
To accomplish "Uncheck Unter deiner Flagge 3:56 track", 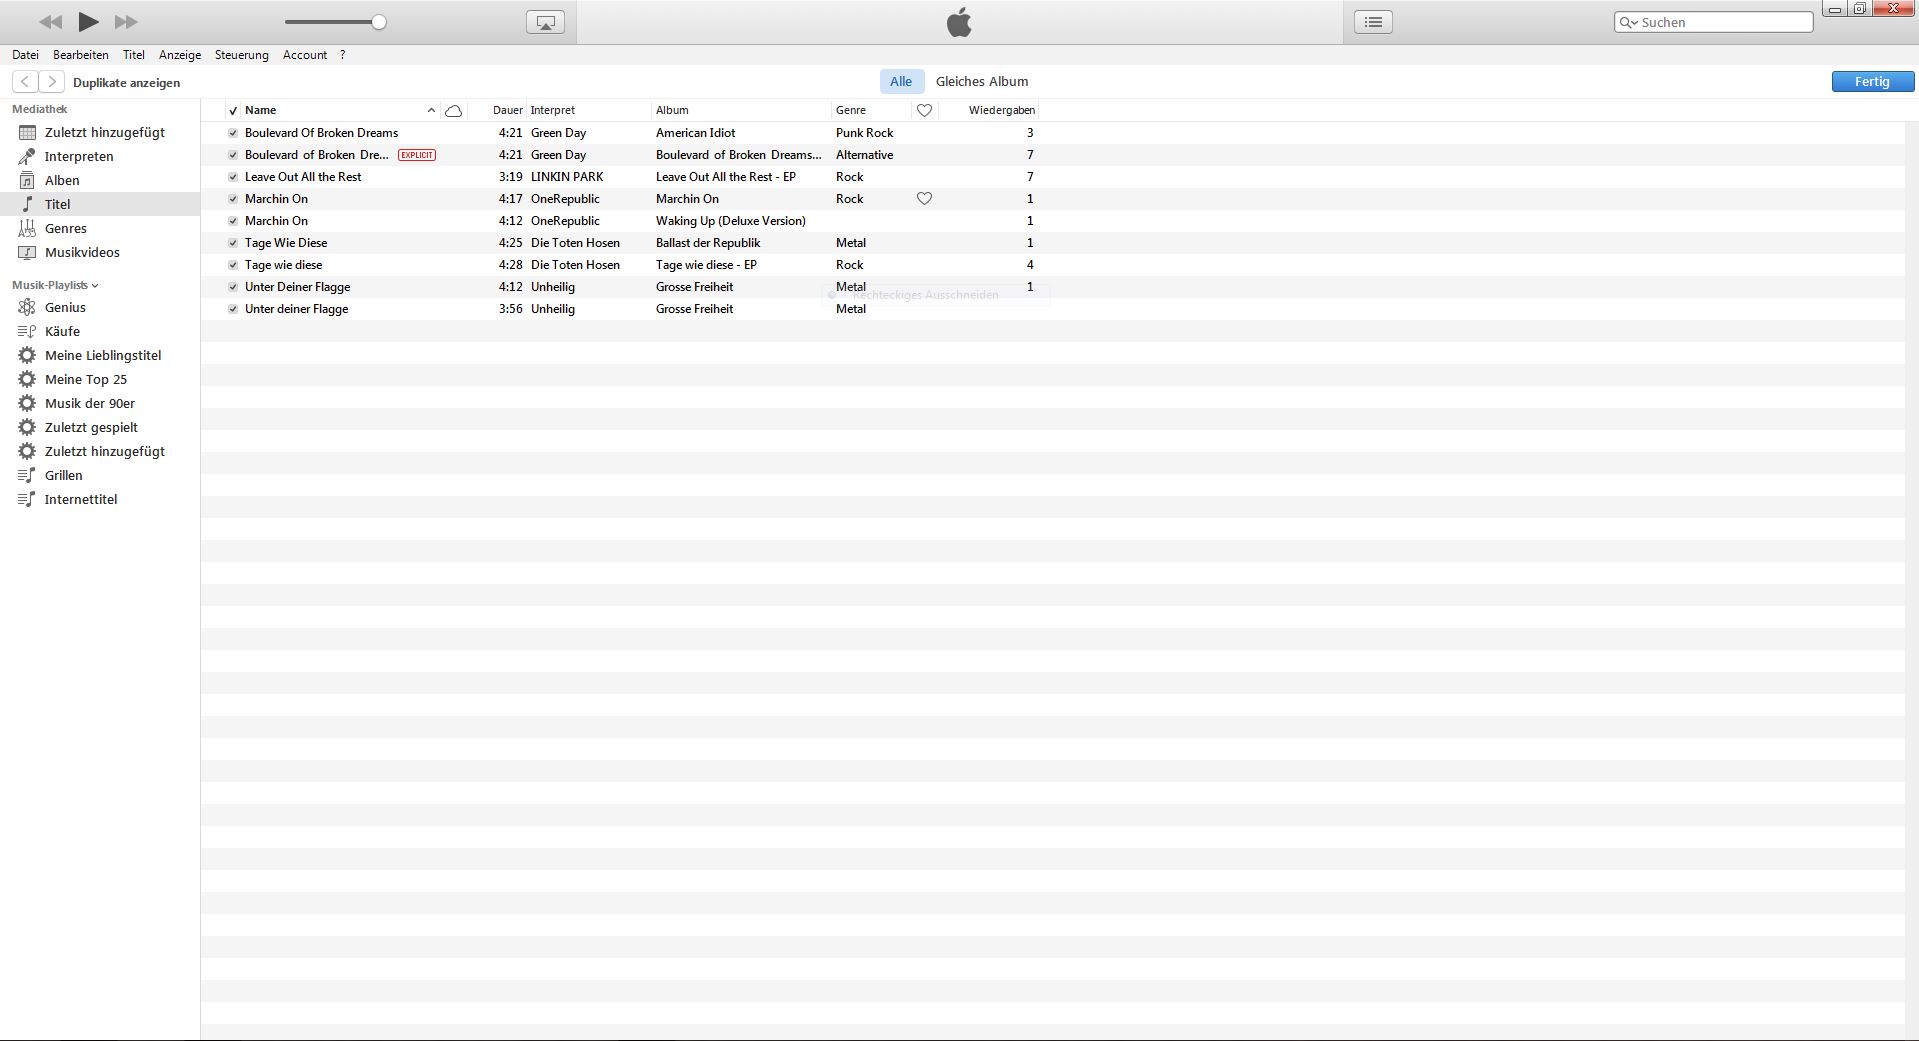I will (233, 309).
